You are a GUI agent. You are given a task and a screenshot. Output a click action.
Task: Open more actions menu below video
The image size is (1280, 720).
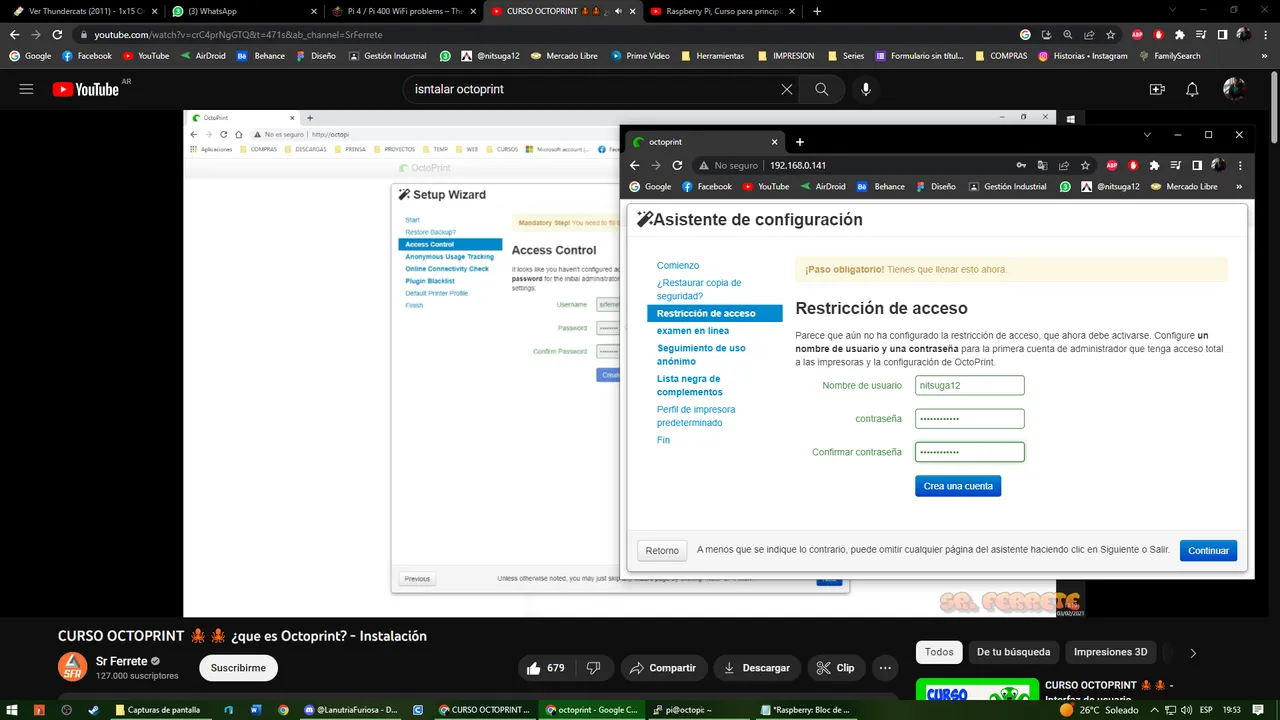[x=885, y=668]
